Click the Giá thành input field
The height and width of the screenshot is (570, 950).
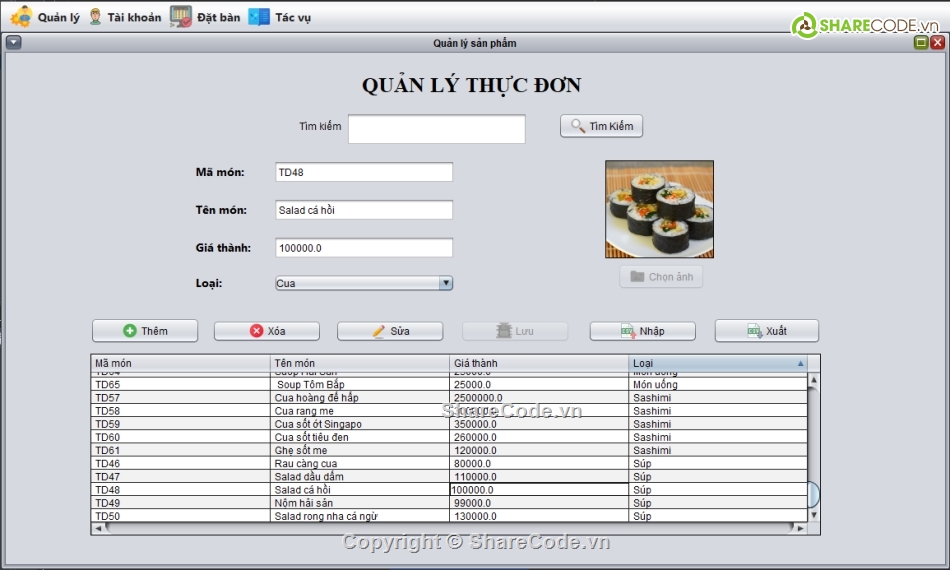click(x=364, y=248)
